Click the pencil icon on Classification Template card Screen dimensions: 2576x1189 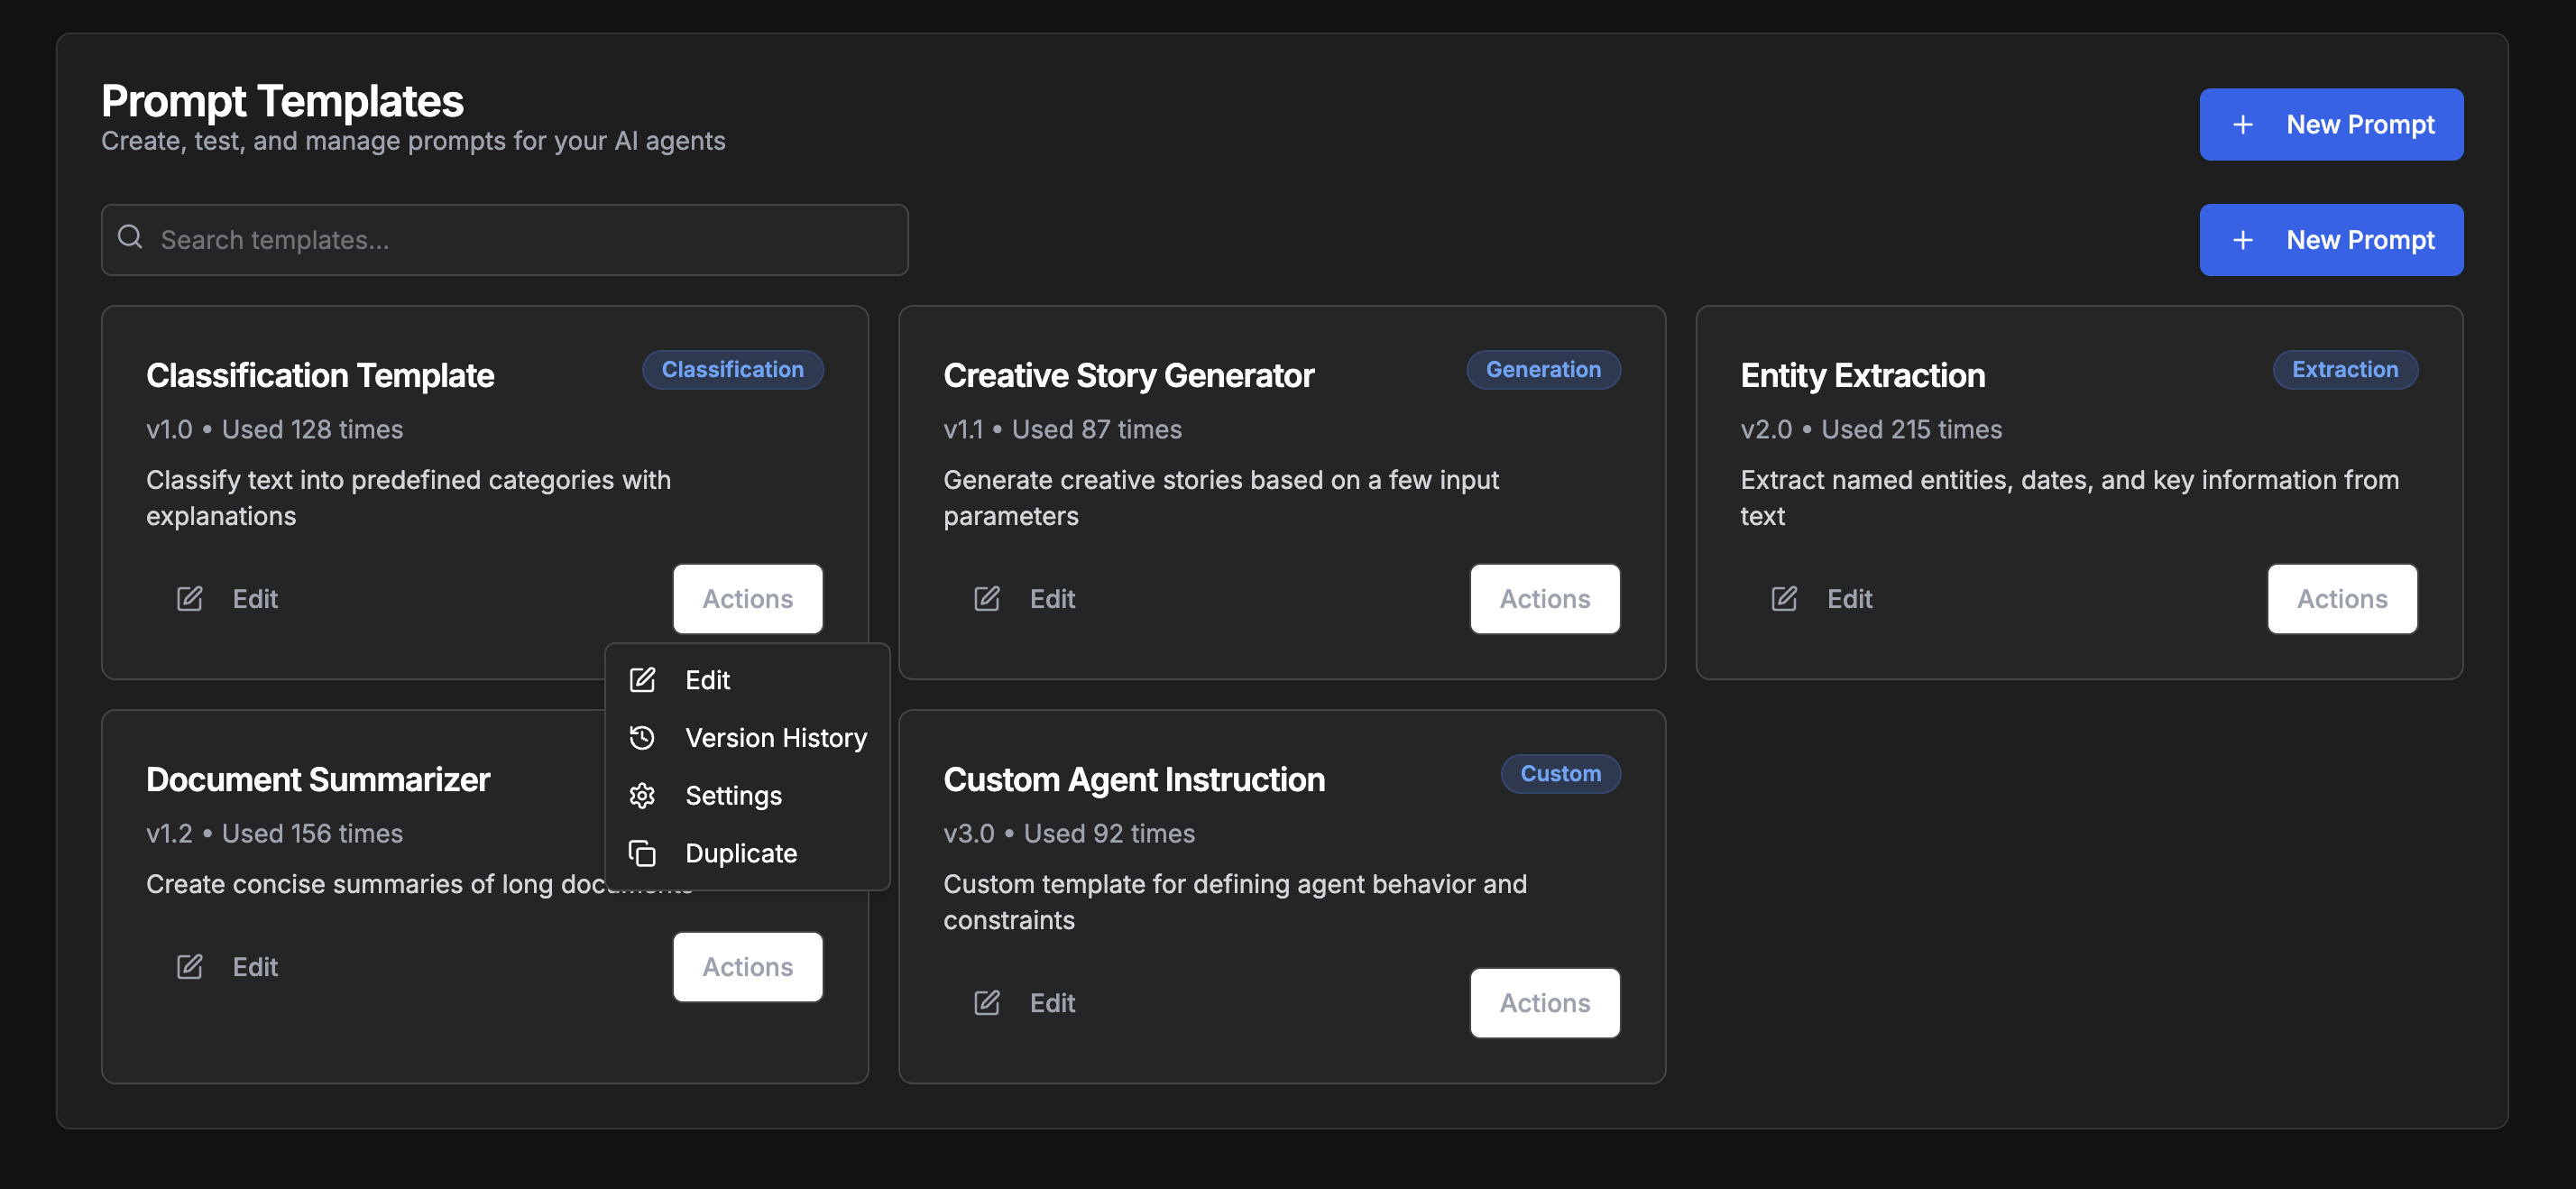click(x=189, y=599)
